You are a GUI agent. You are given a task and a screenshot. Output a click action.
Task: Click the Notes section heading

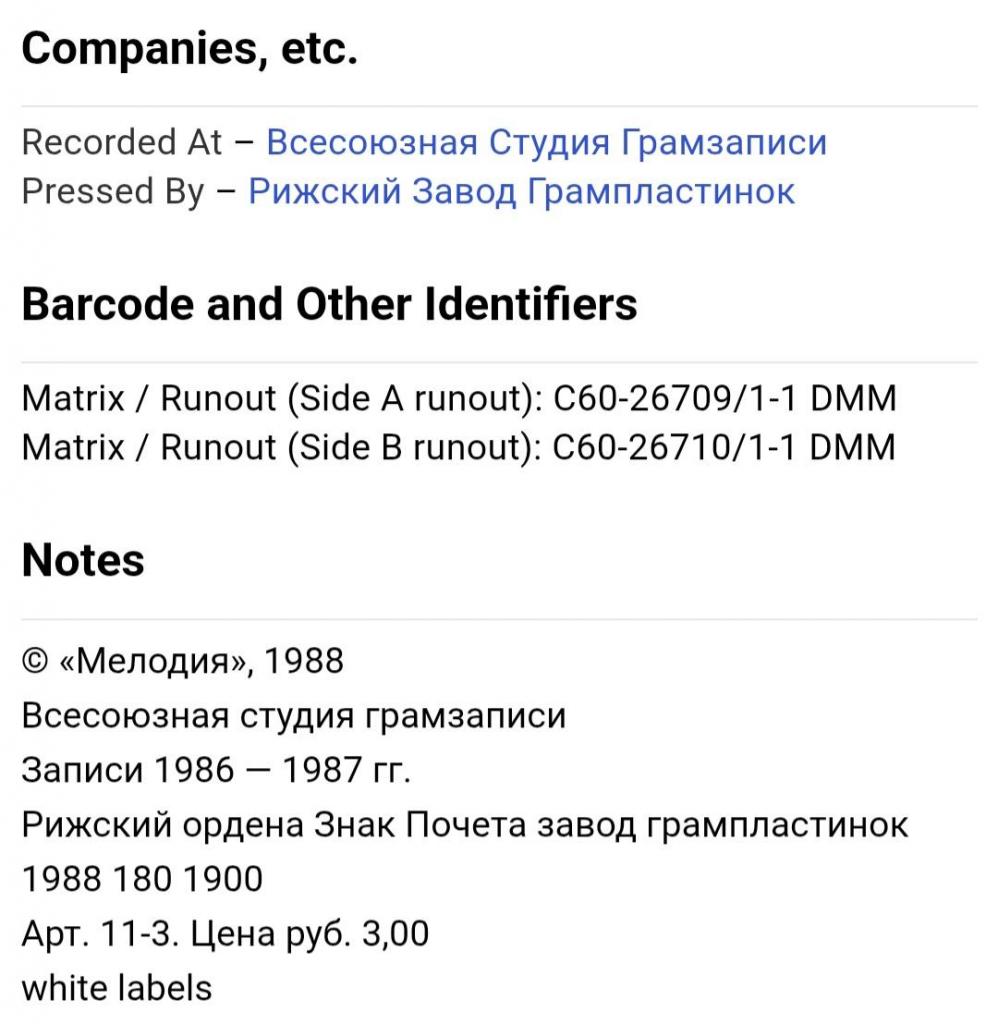pos(83,560)
